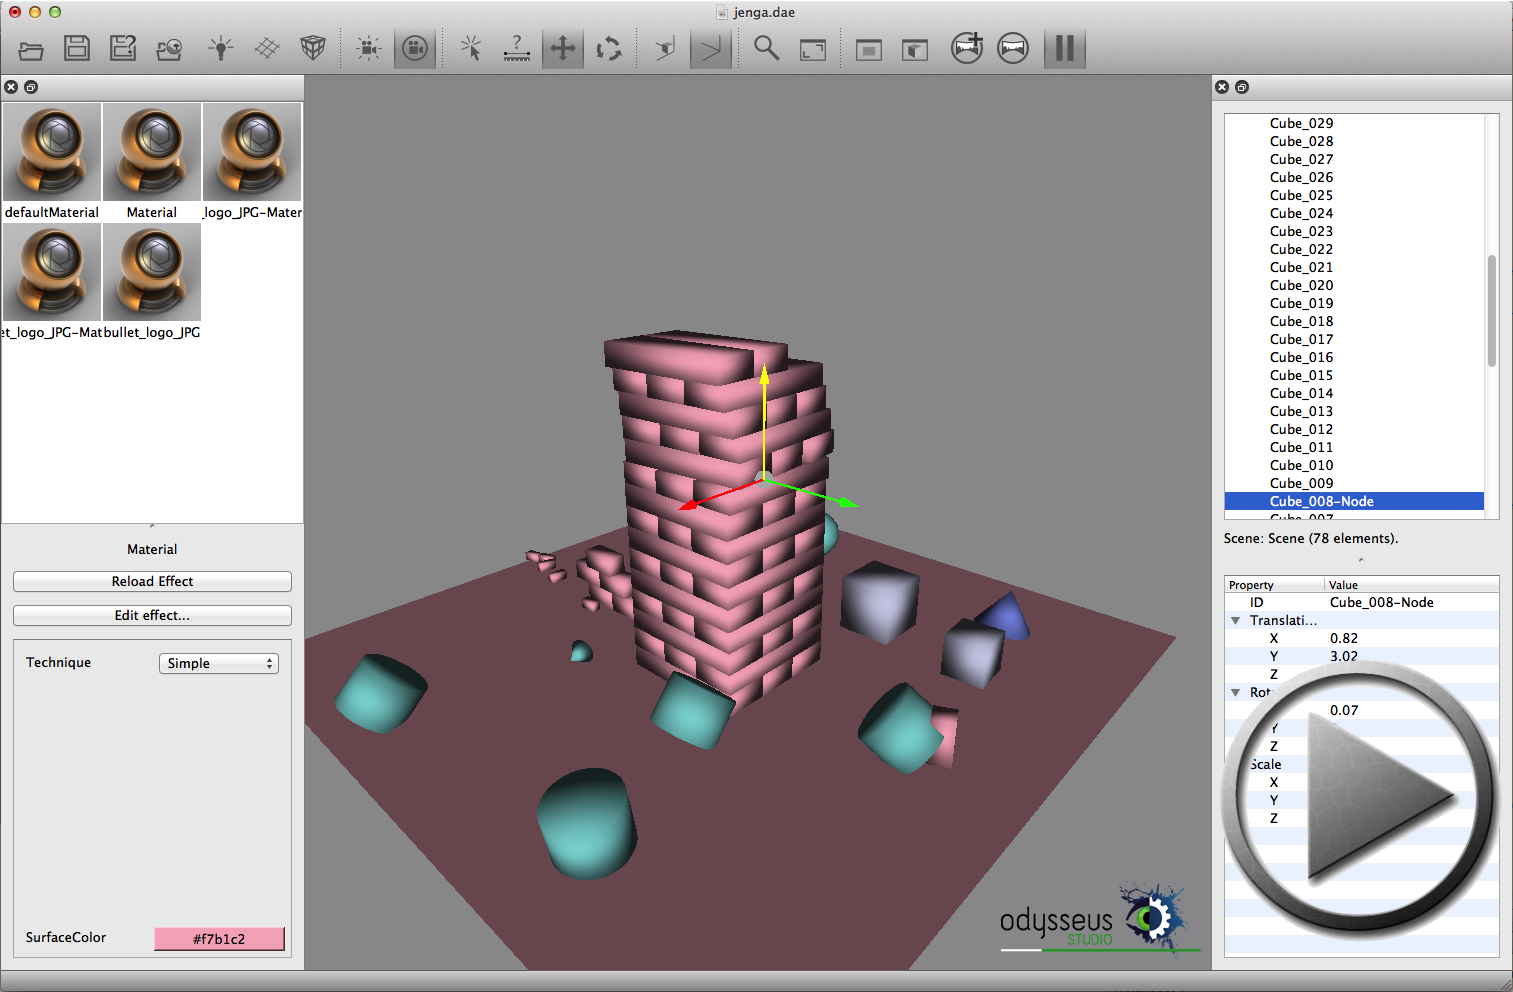Select Cube_017 in the scene tree

click(x=1301, y=340)
